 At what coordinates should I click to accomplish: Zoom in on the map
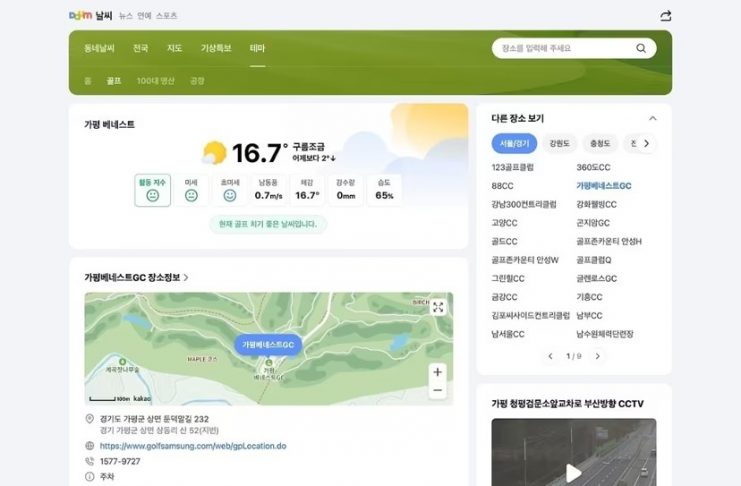click(x=438, y=372)
